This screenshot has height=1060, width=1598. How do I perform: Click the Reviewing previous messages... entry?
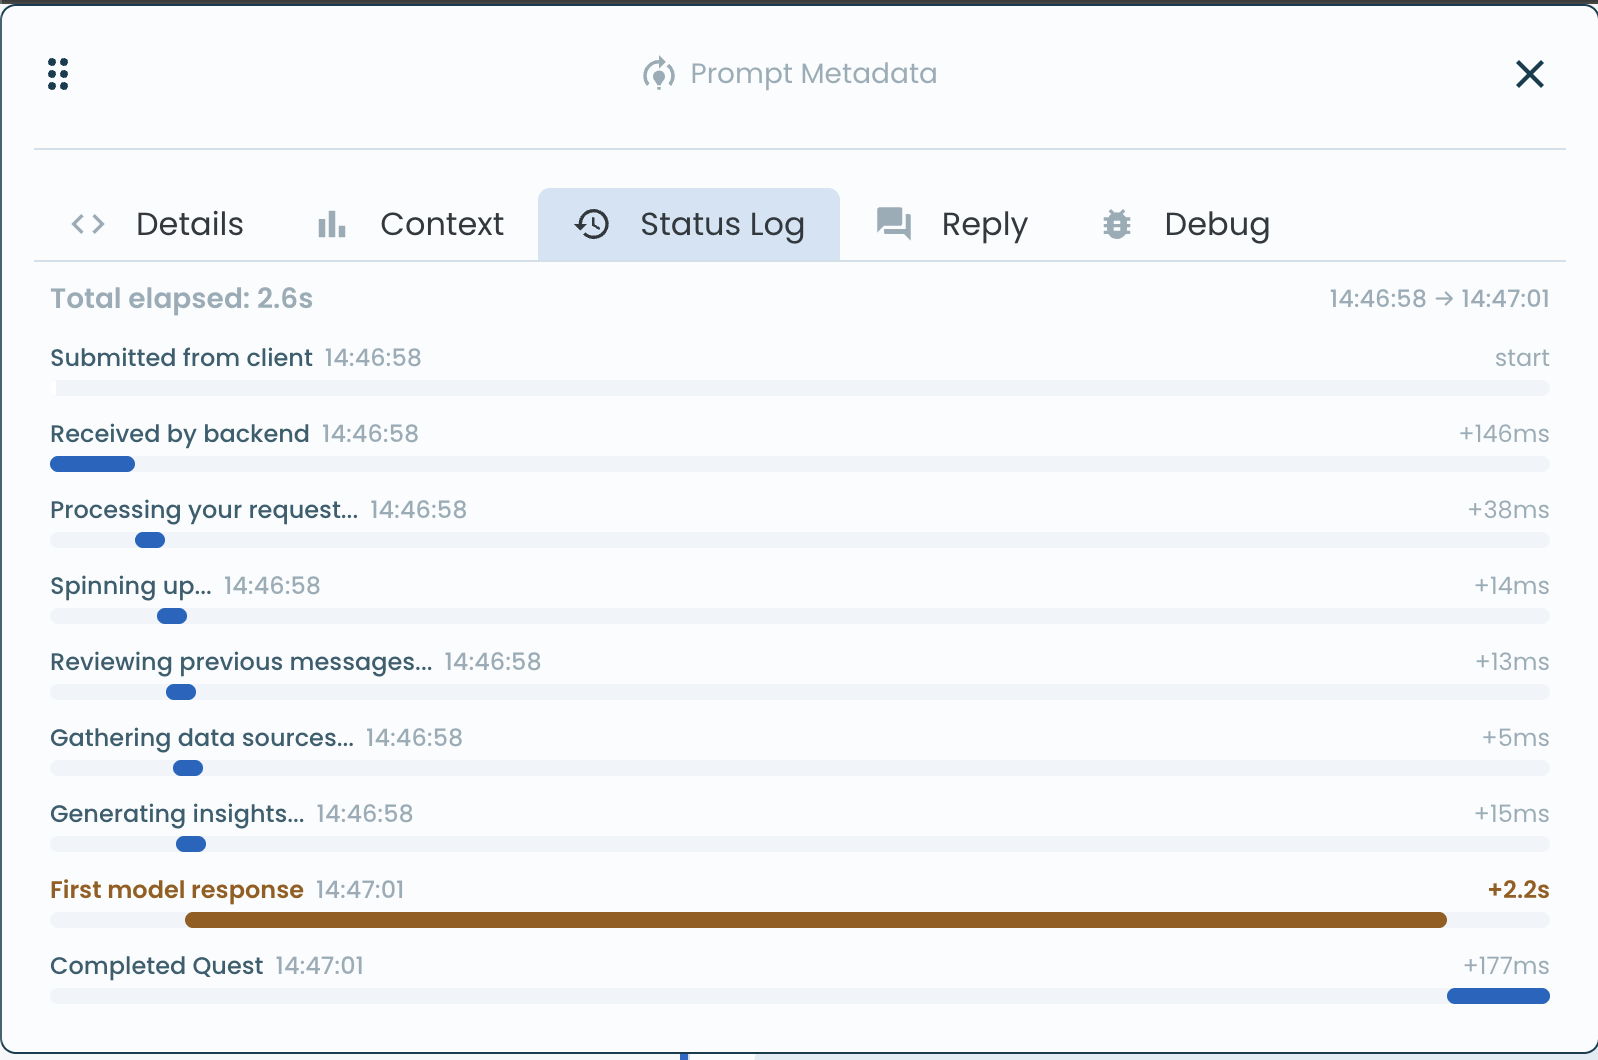(x=800, y=674)
